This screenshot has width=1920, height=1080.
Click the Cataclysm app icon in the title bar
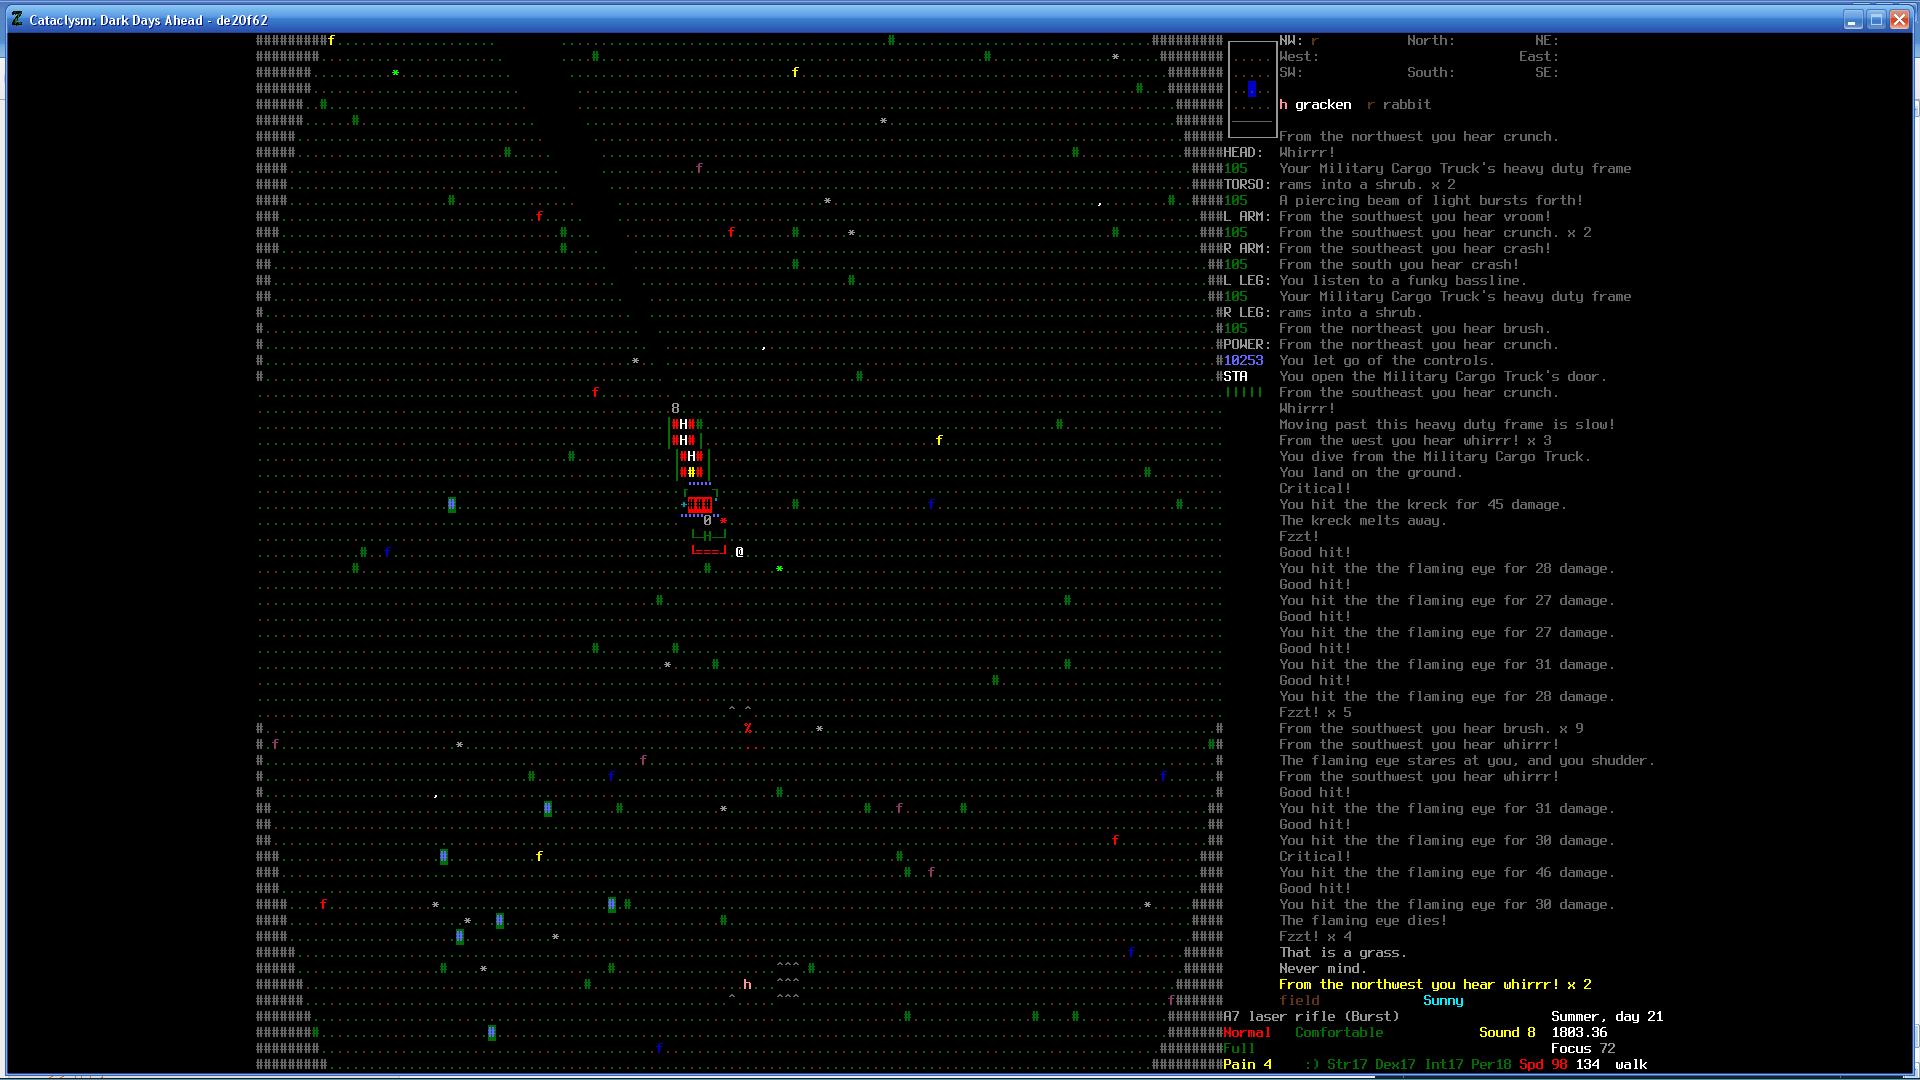pyautogui.click(x=17, y=19)
